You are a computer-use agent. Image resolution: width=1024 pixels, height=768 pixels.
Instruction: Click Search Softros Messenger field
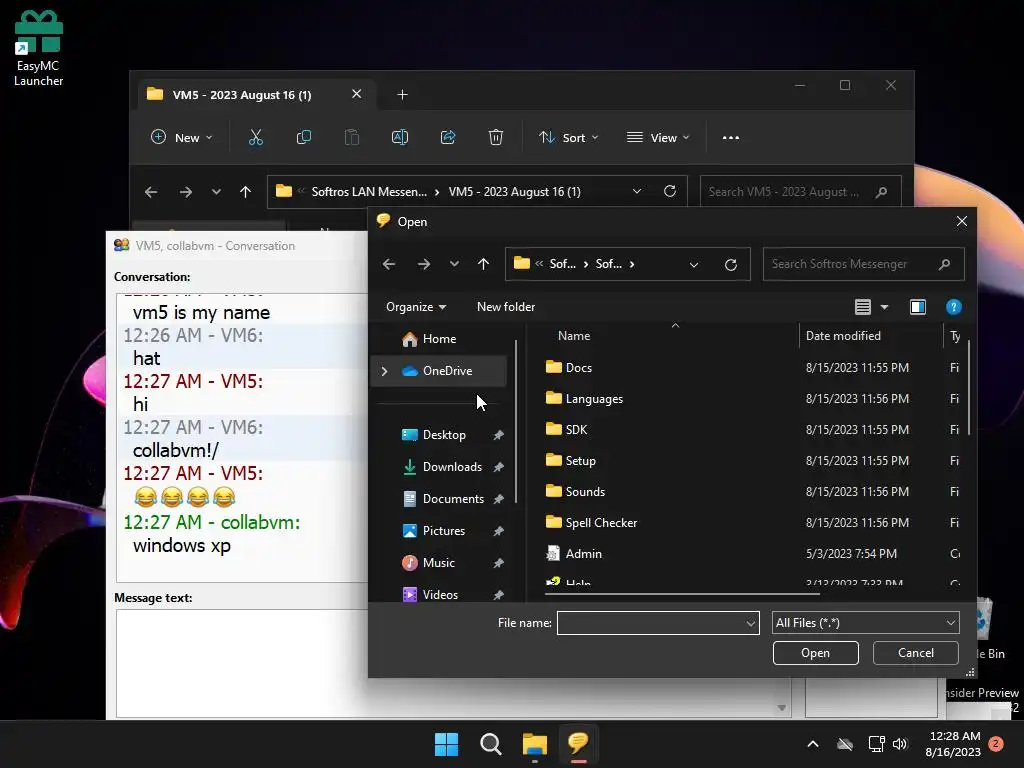coord(863,264)
